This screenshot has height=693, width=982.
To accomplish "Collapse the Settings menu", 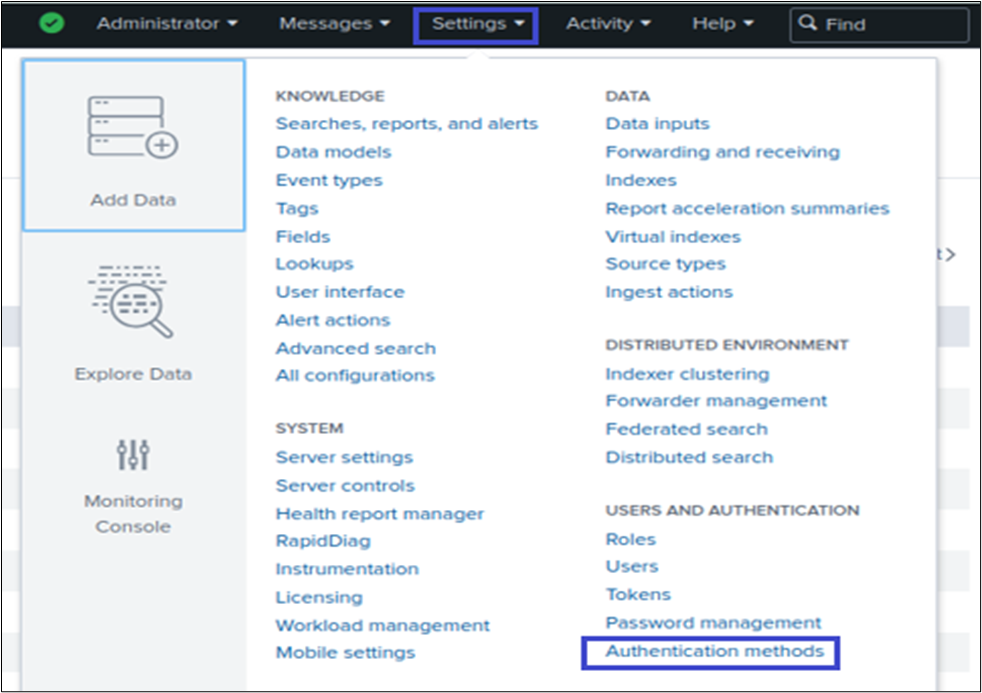I will point(475,24).
